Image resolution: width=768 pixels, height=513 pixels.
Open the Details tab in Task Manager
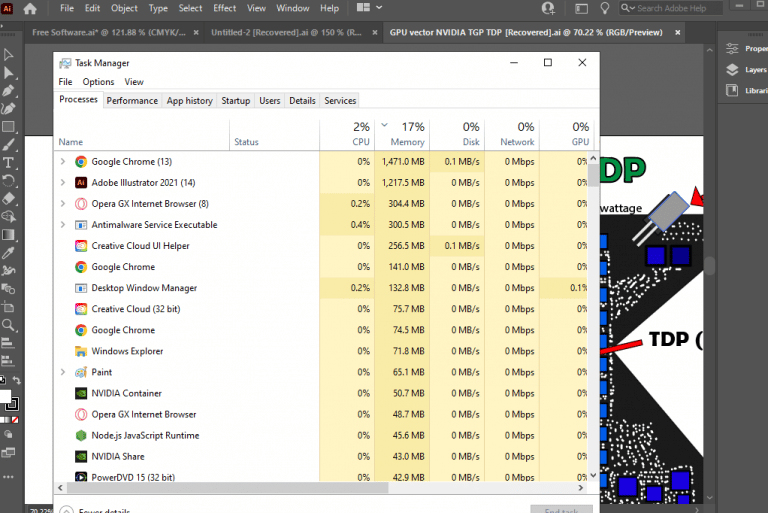302,100
